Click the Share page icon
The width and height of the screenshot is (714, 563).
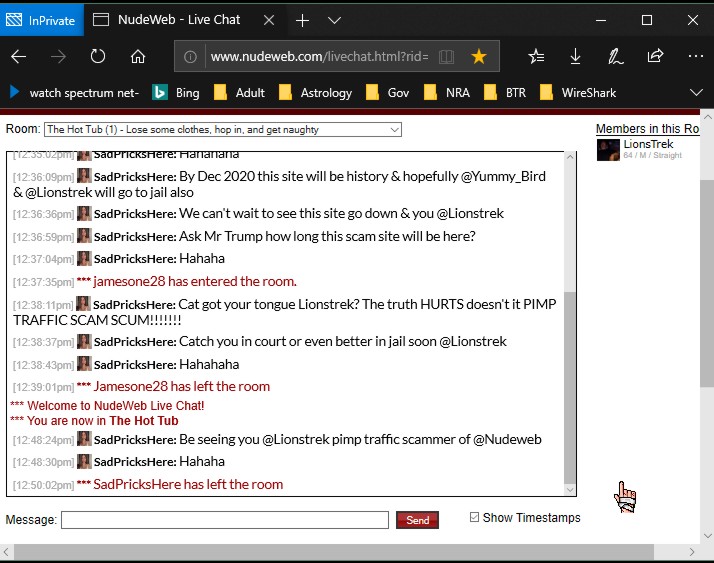coord(656,56)
